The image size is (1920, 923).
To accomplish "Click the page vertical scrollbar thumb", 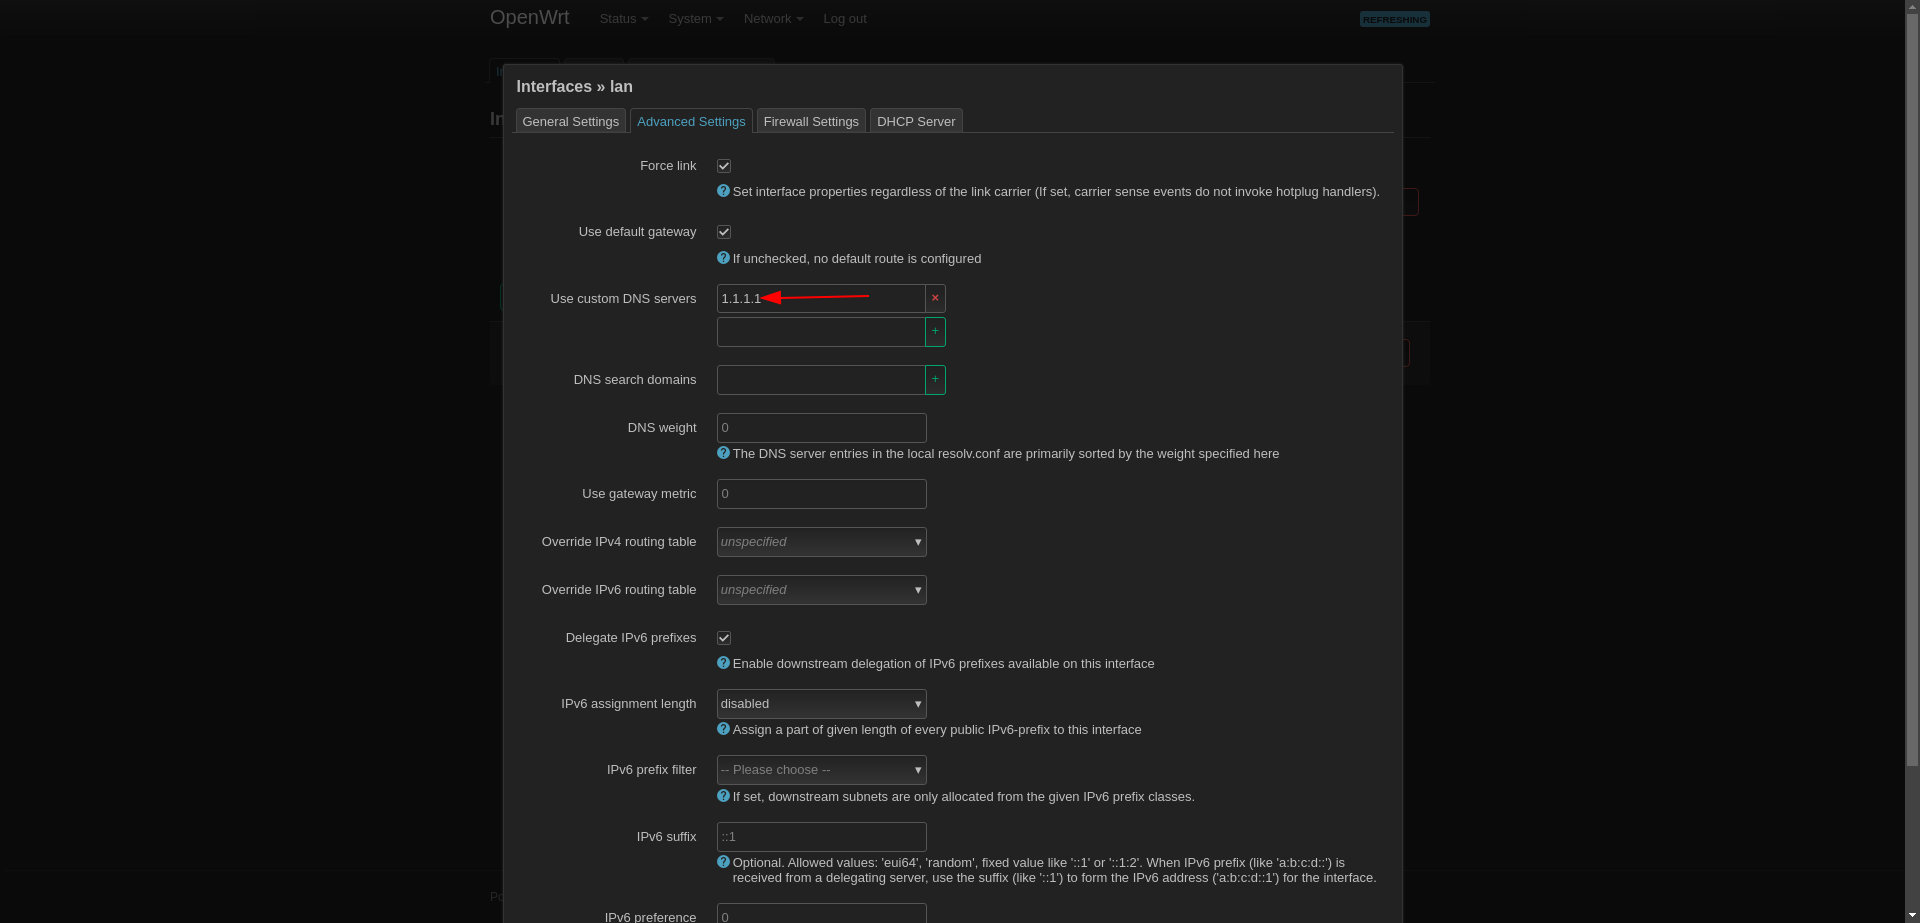I will click(1912, 390).
